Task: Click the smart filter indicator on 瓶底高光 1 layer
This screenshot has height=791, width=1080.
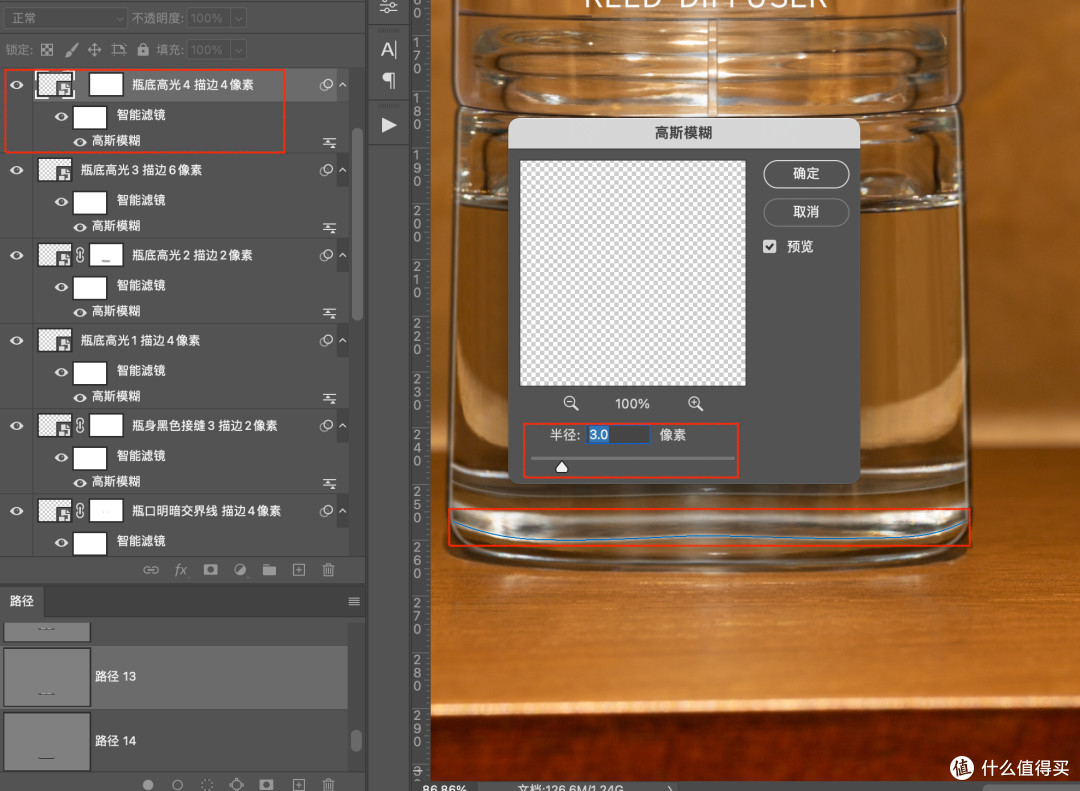Action: 326,340
